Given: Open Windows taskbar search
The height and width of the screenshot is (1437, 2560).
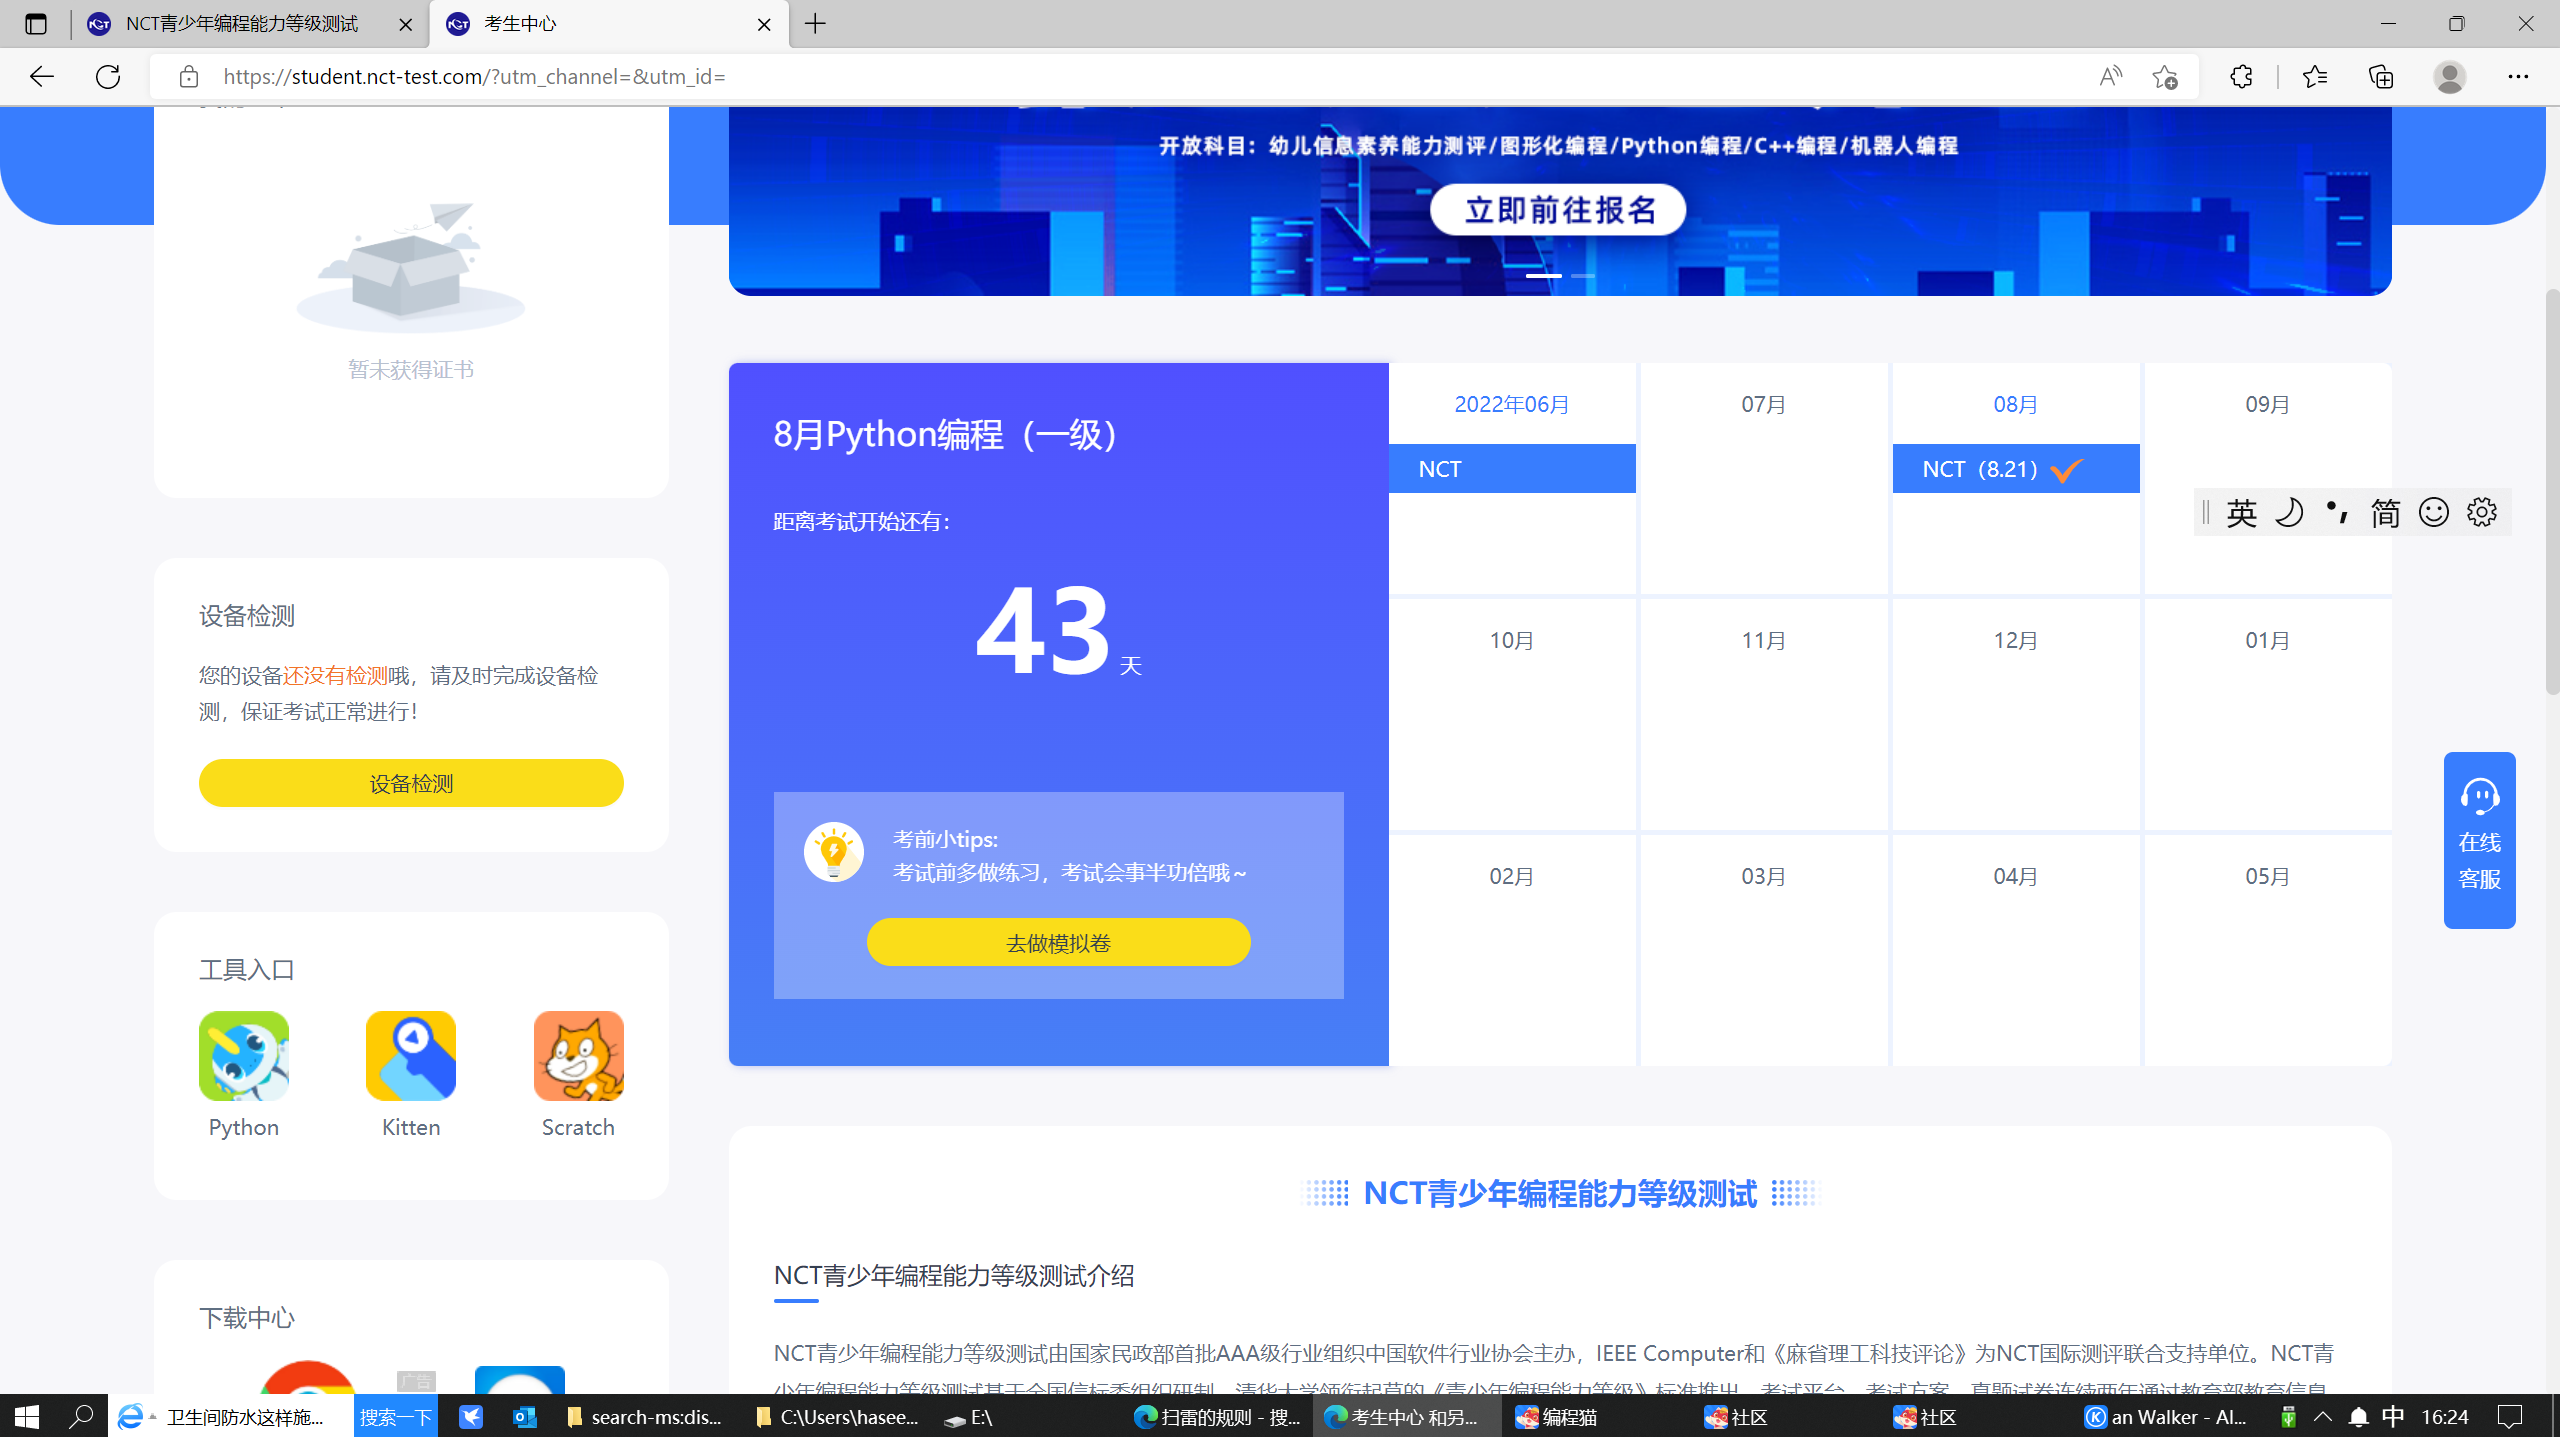Looking at the screenshot, I should pos(81,1416).
